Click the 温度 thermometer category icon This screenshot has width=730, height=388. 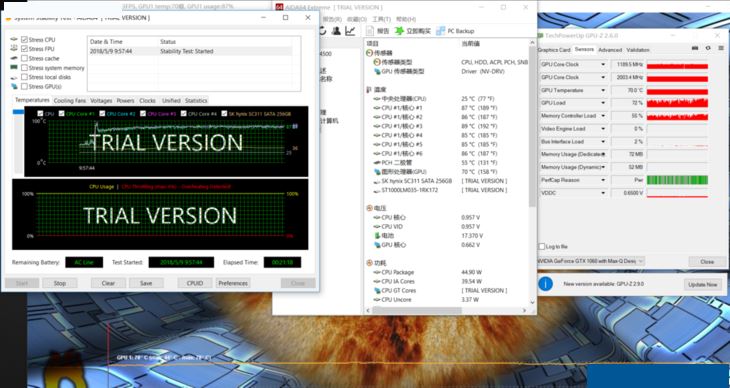369,89
